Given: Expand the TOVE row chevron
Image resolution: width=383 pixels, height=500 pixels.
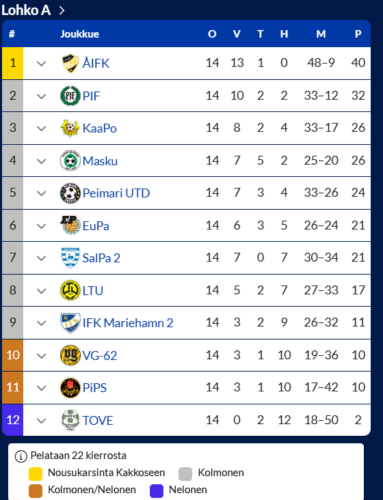Looking at the screenshot, I should [x=41, y=421].
